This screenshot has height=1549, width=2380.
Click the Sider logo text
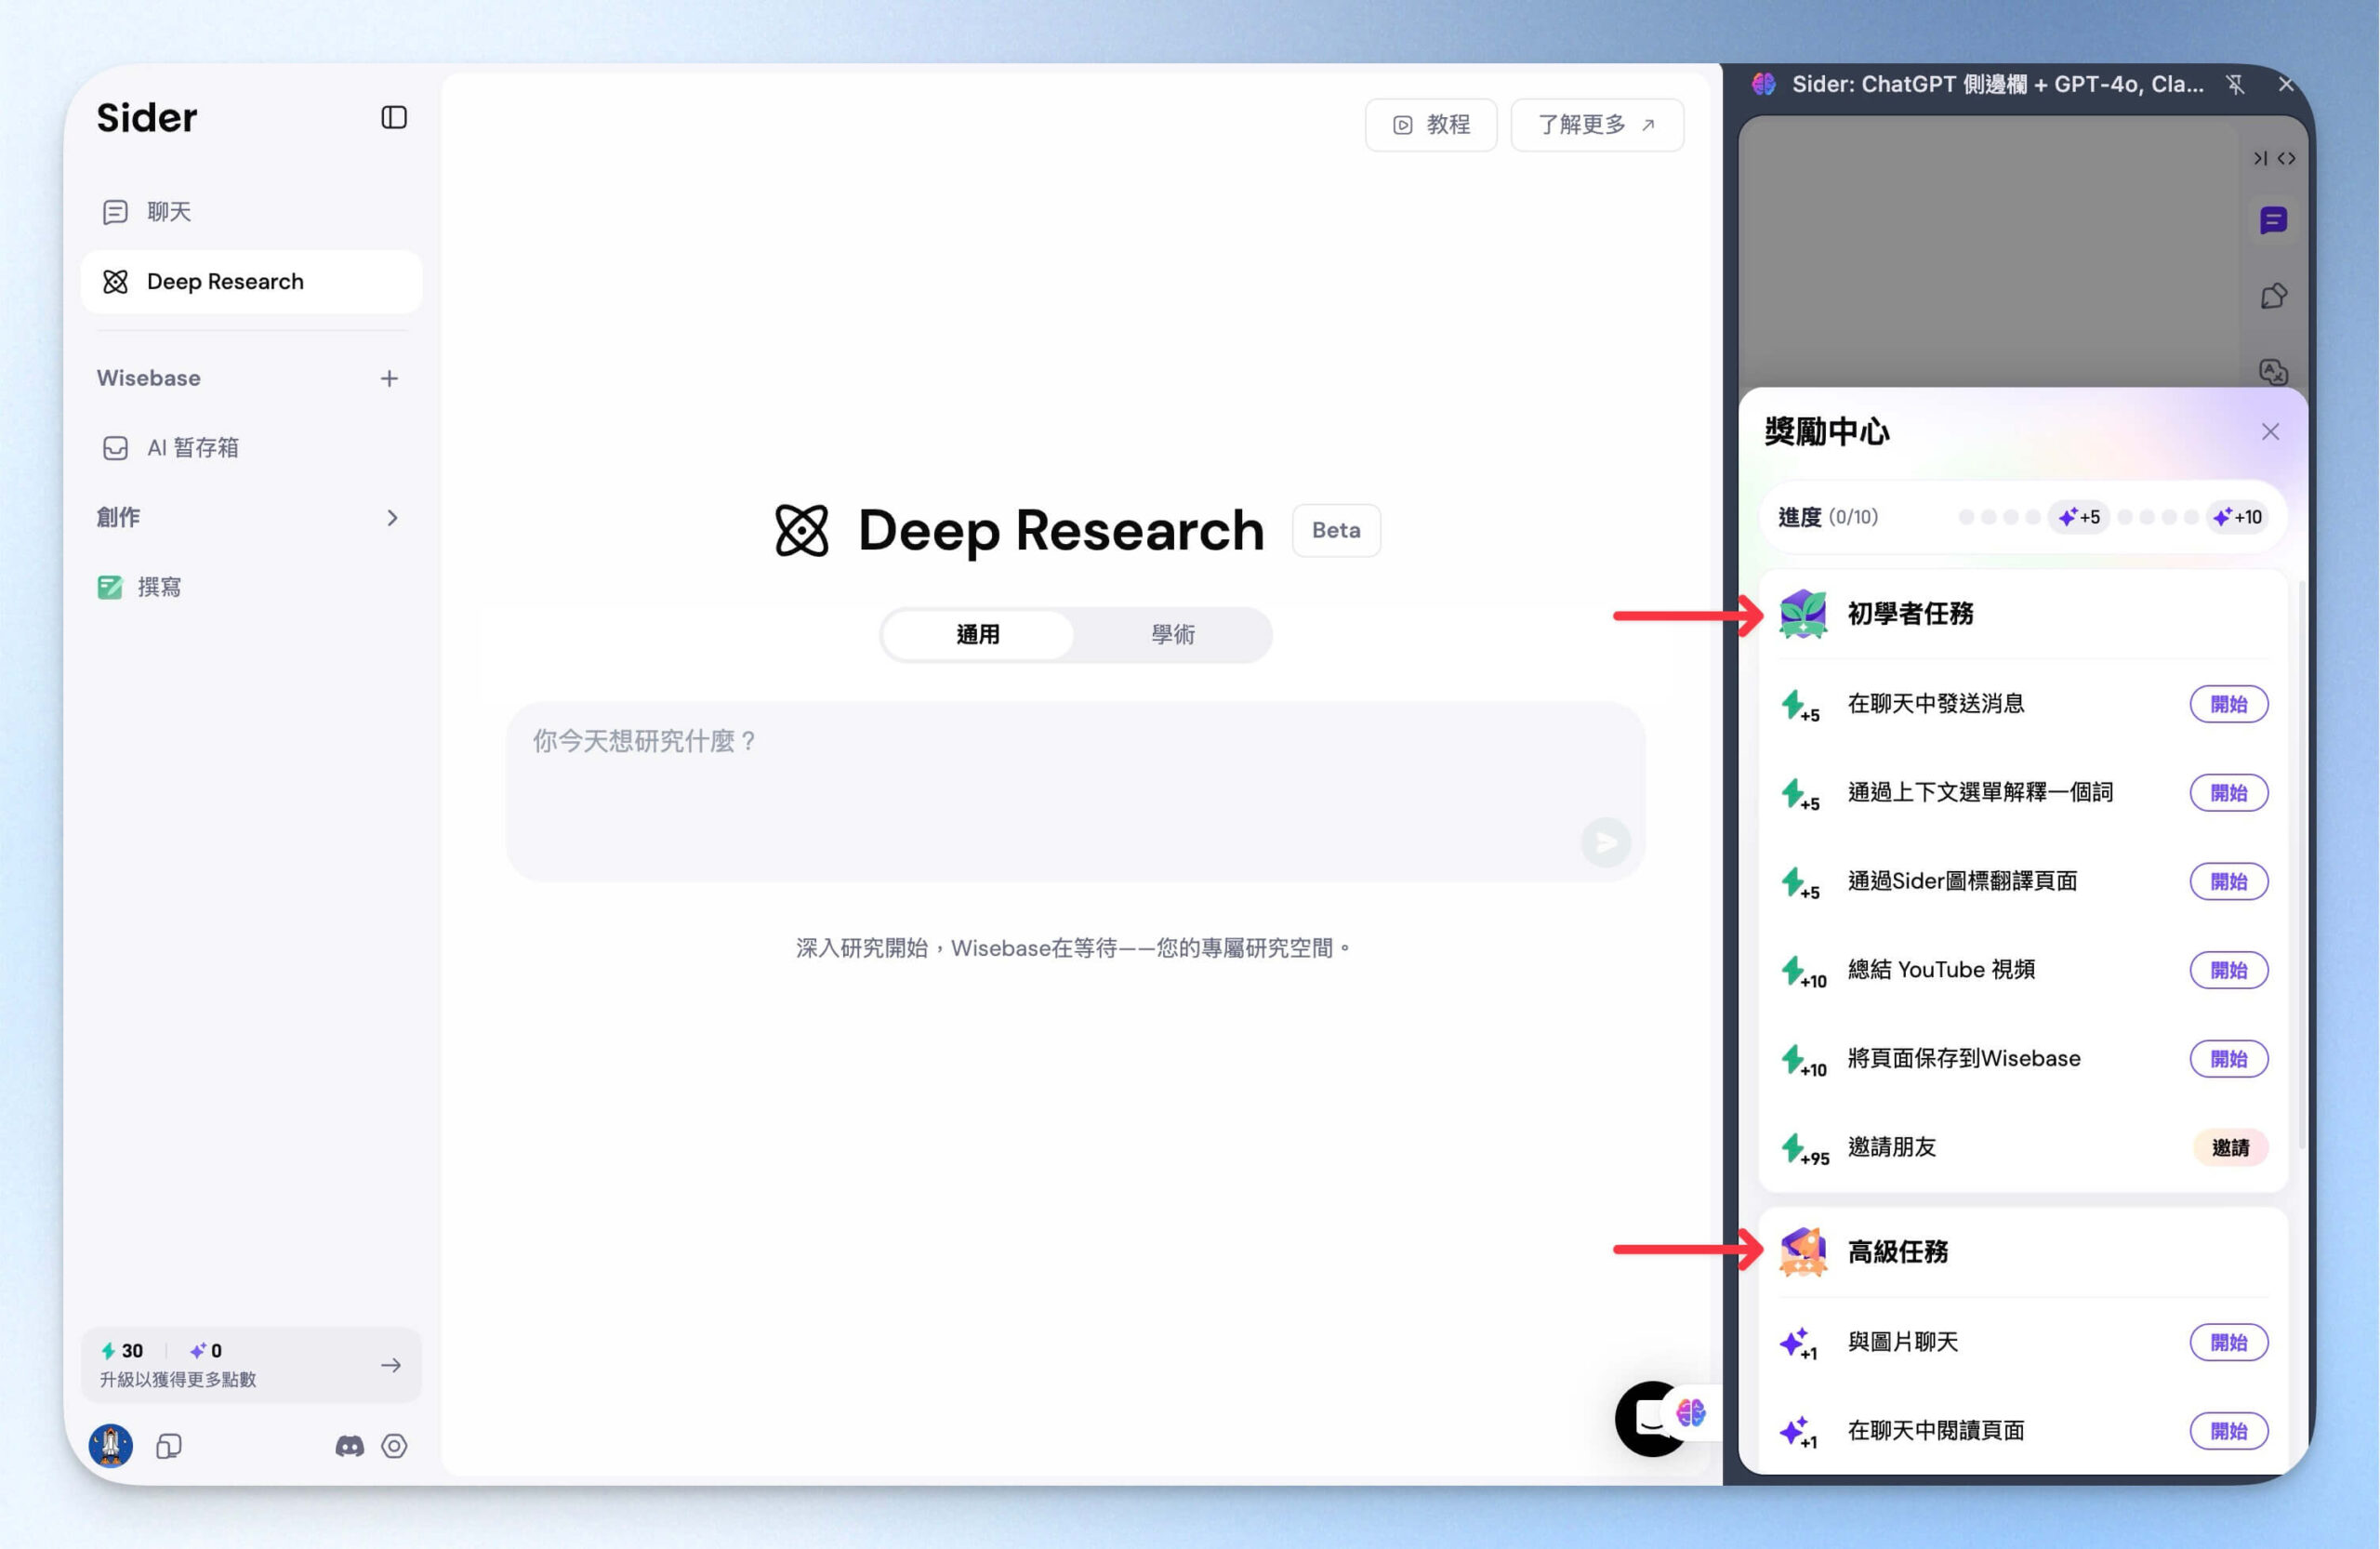click(147, 118)
